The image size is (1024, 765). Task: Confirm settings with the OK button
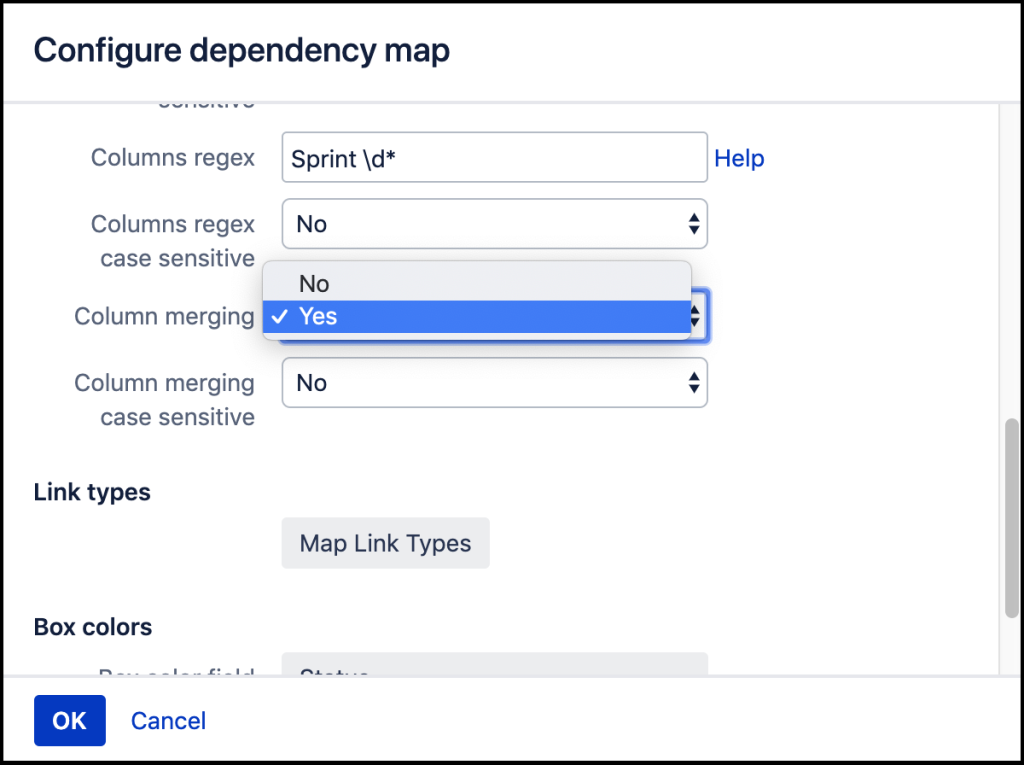70,721
